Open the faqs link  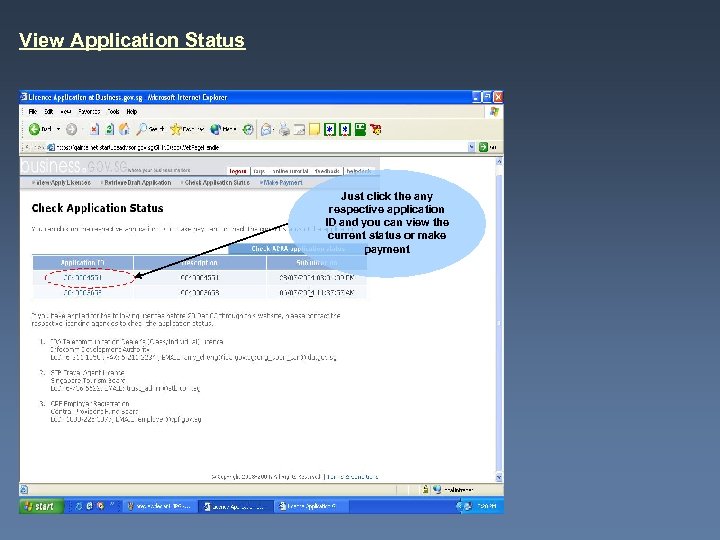pyautogui.click(x=259, y=171)
